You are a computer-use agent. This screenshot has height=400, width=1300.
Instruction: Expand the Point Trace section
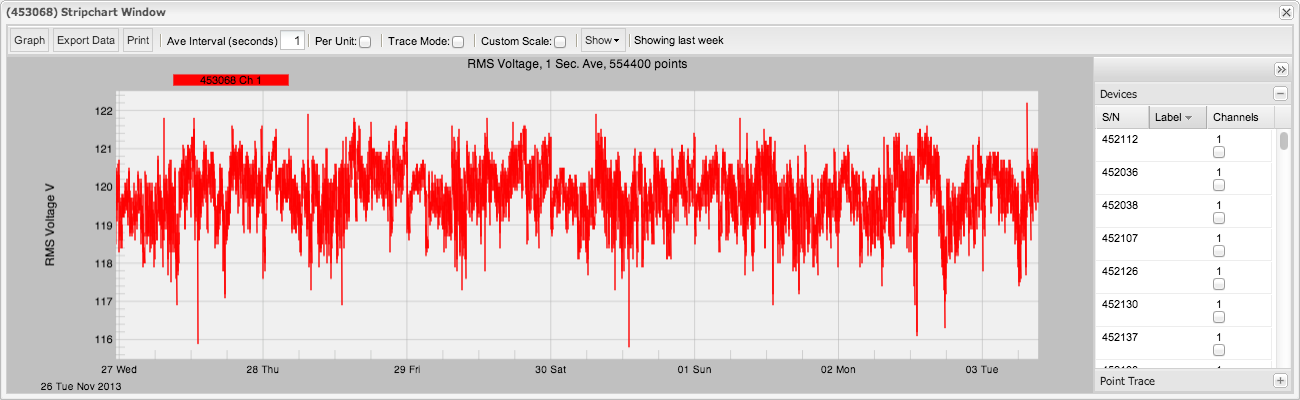point(1279,381)
